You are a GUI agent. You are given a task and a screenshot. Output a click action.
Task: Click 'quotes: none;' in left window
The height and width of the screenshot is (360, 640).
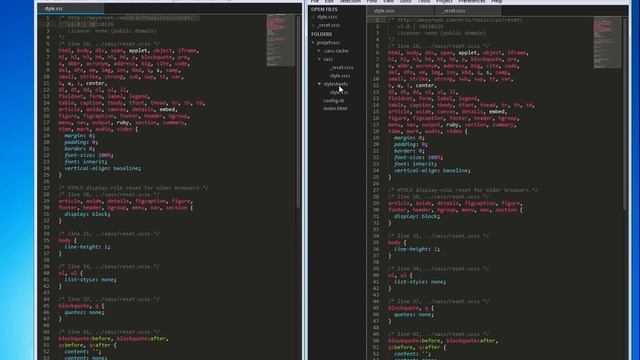click(84, 312)
